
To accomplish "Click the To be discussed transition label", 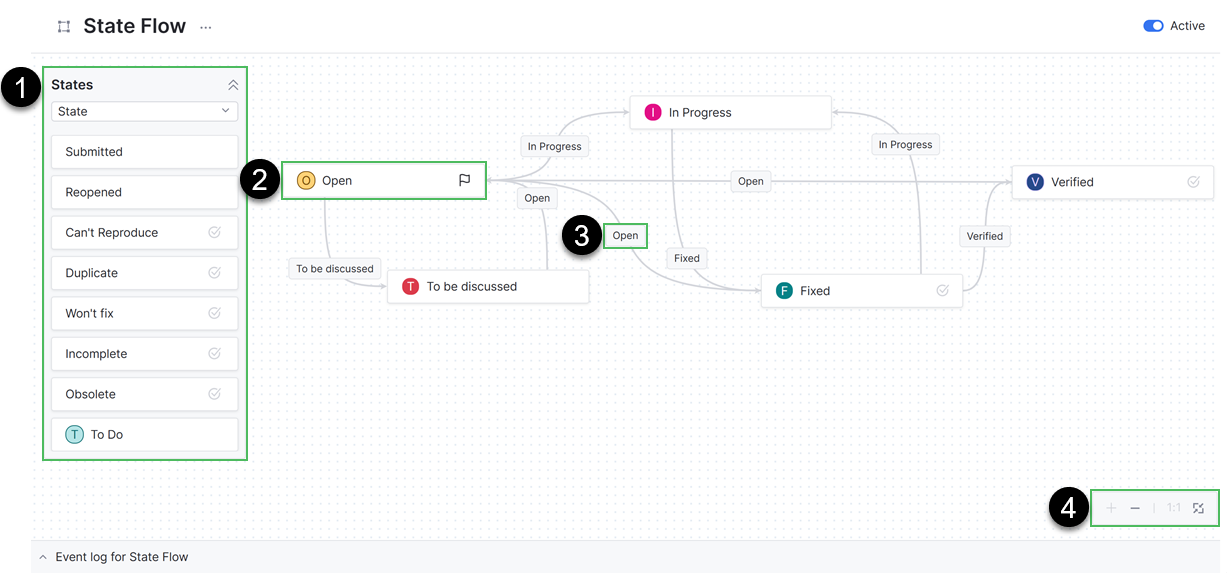I will [335, 268].
